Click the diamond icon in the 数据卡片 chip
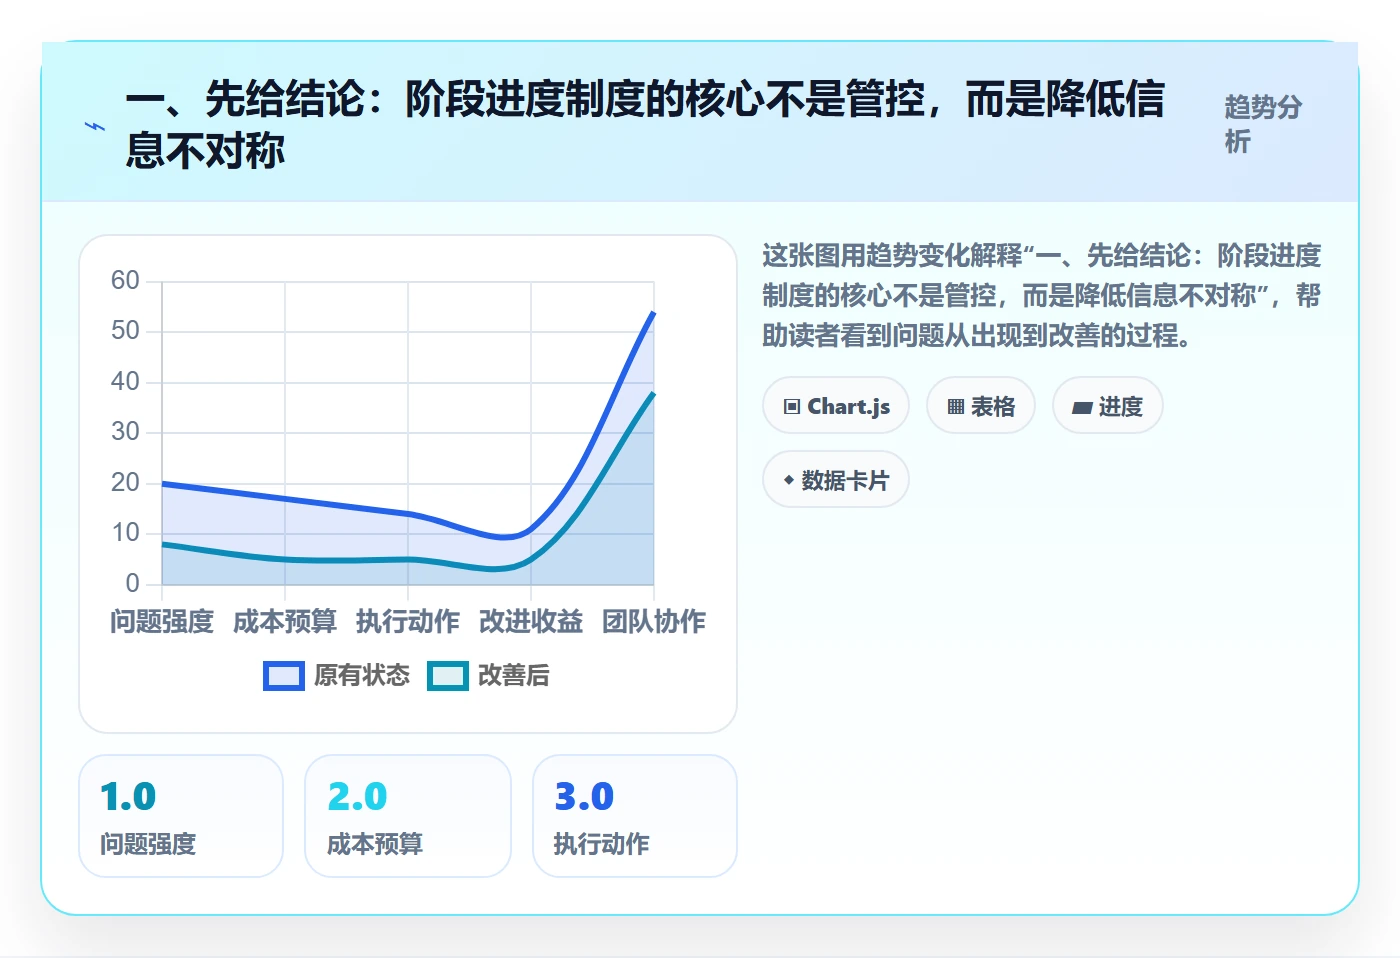This screenshot has height=958, width=1400. [x=789, y=480]
